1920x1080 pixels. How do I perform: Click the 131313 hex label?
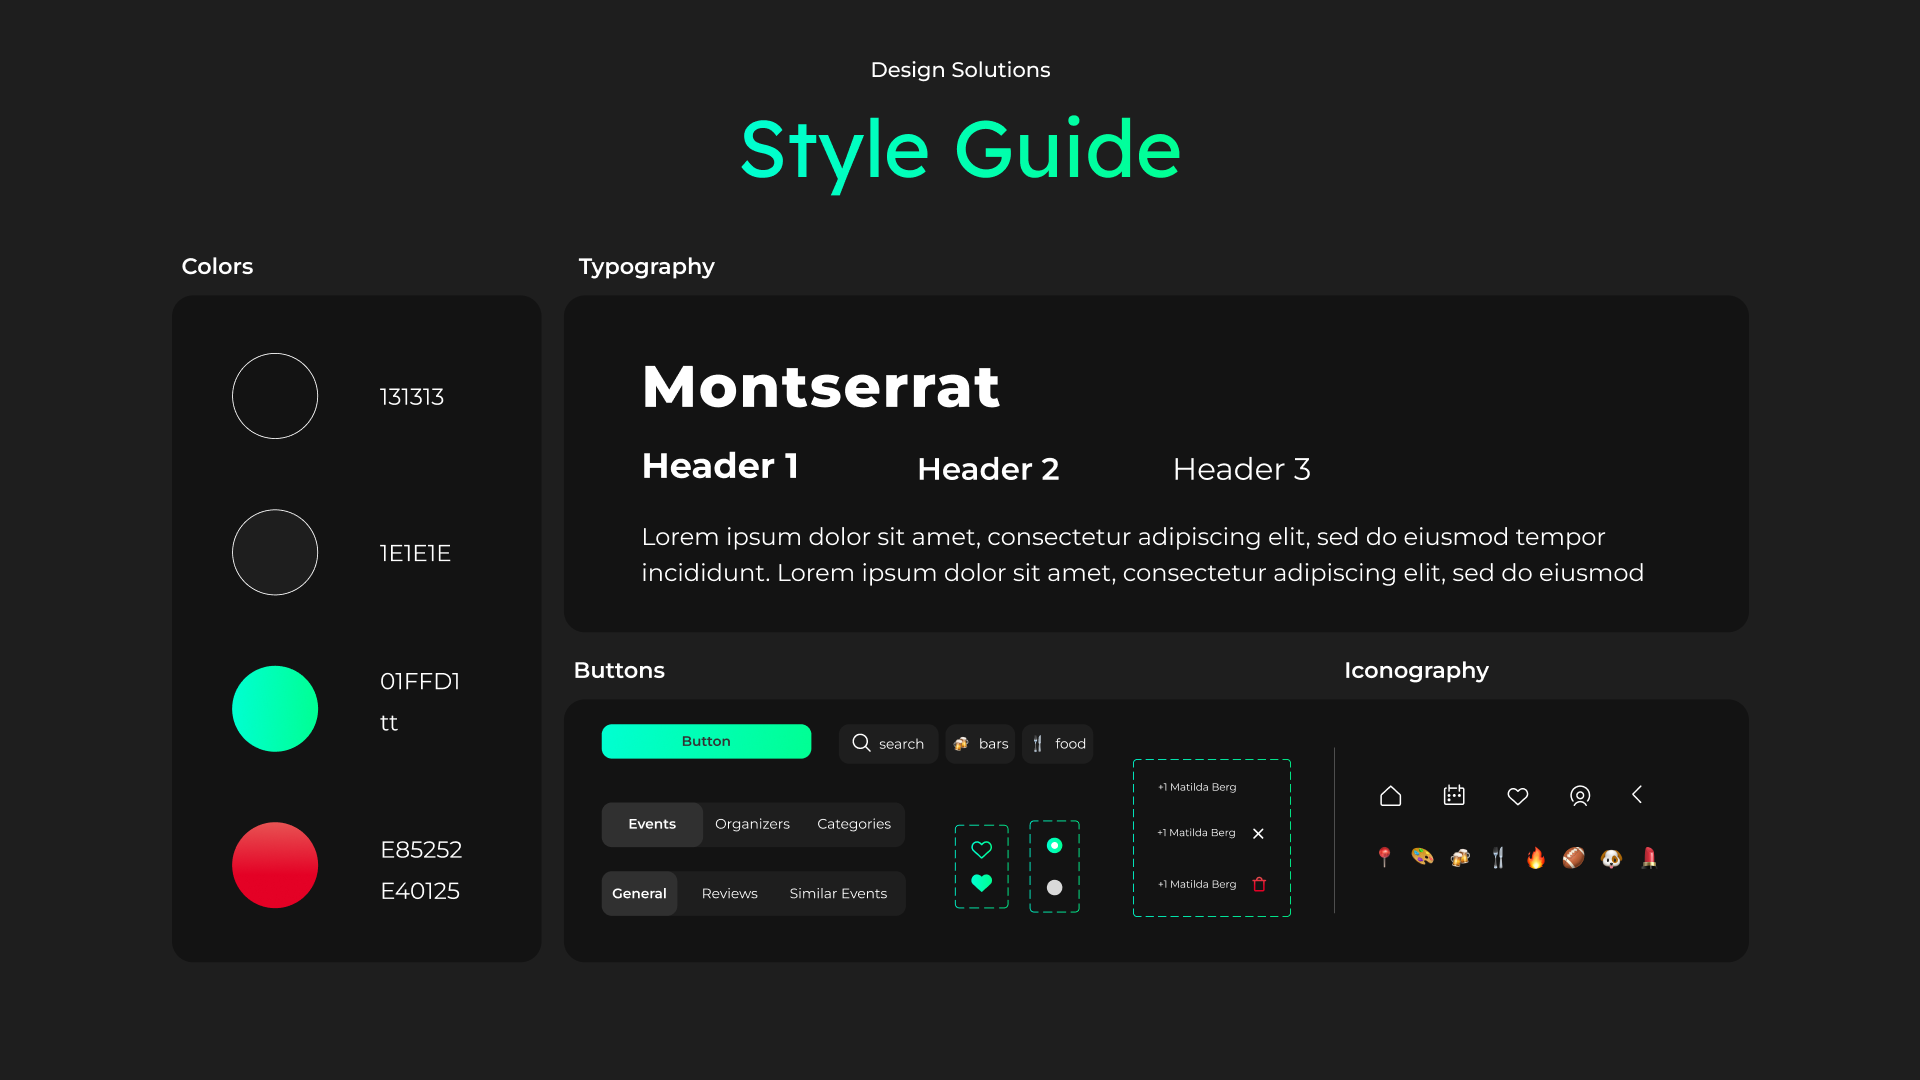(412, 397)
